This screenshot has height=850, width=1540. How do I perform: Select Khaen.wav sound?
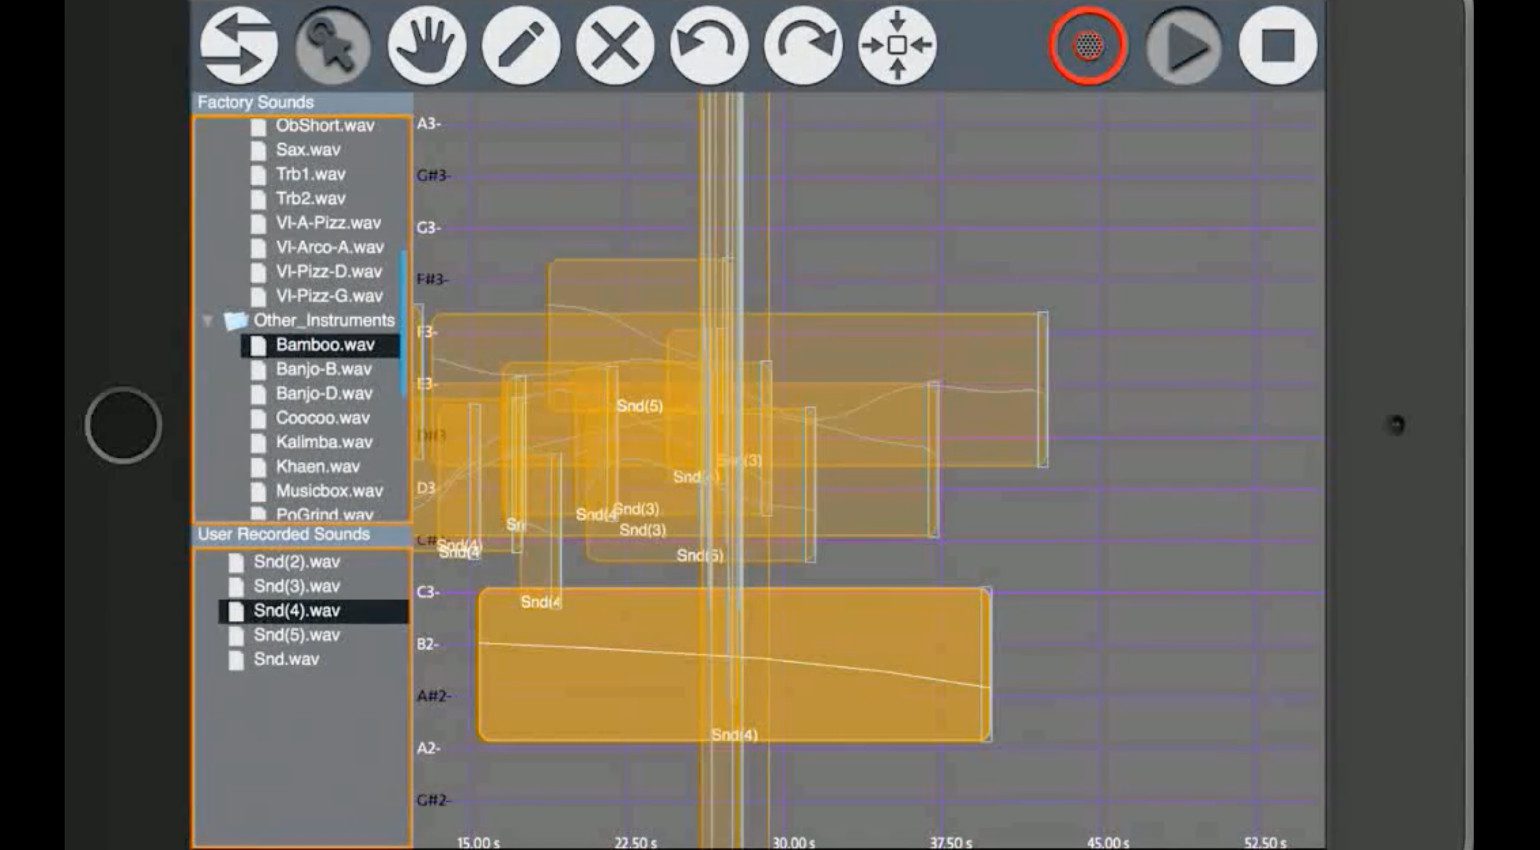click(x=318, y=466)
